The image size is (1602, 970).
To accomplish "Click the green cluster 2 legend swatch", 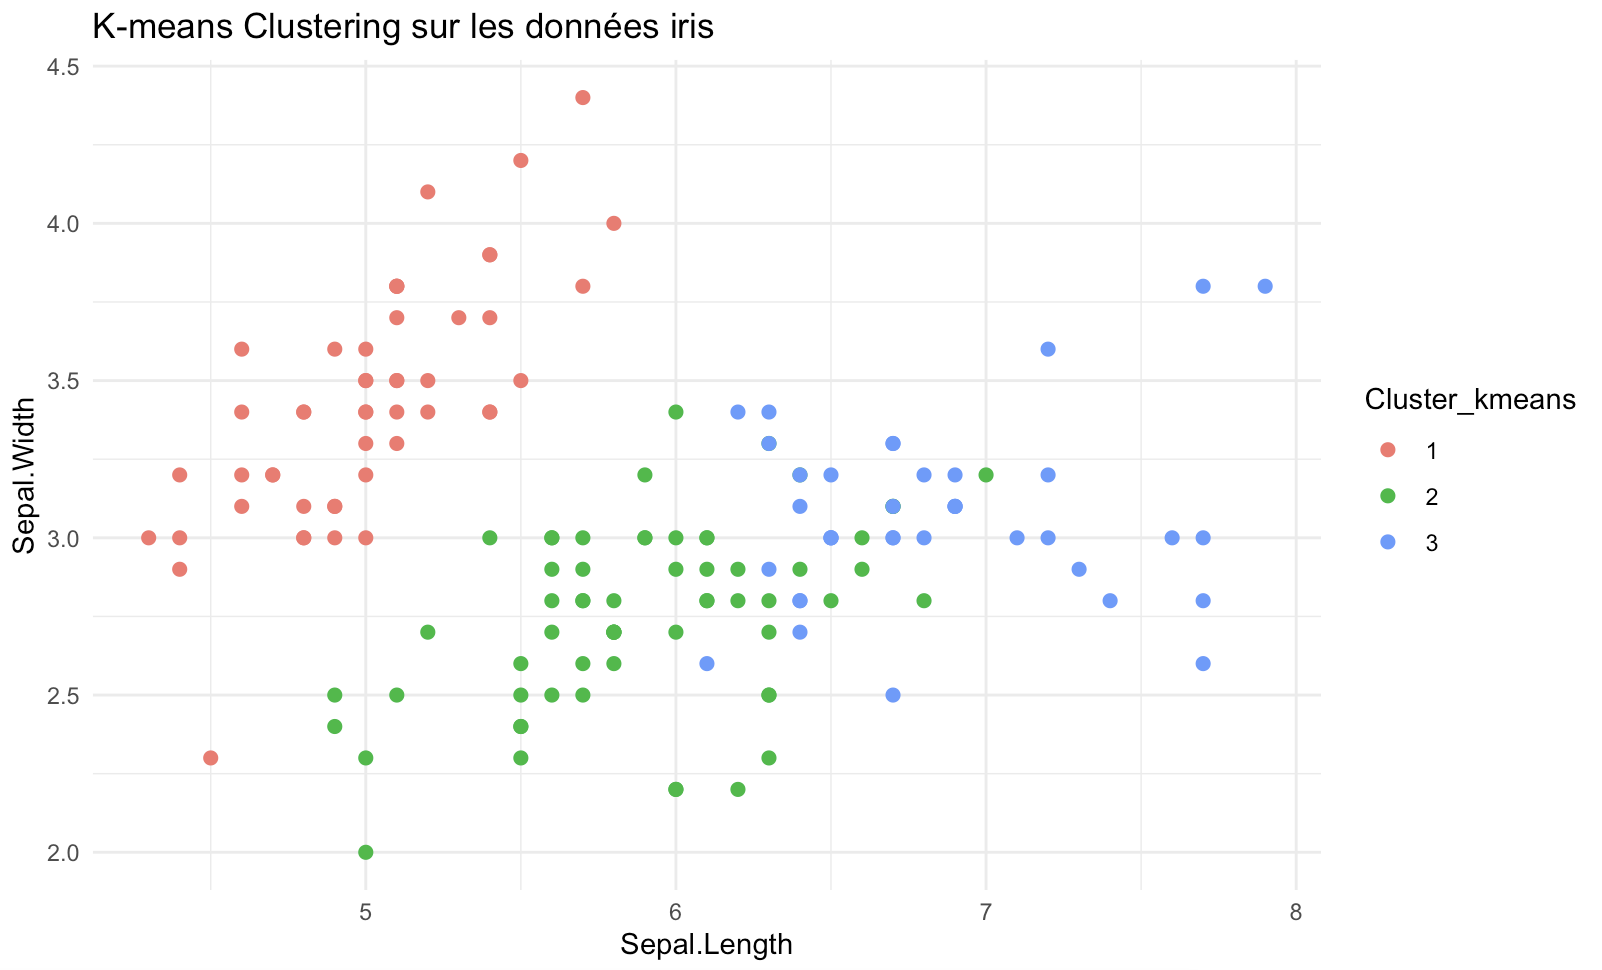I will 1387,497.
